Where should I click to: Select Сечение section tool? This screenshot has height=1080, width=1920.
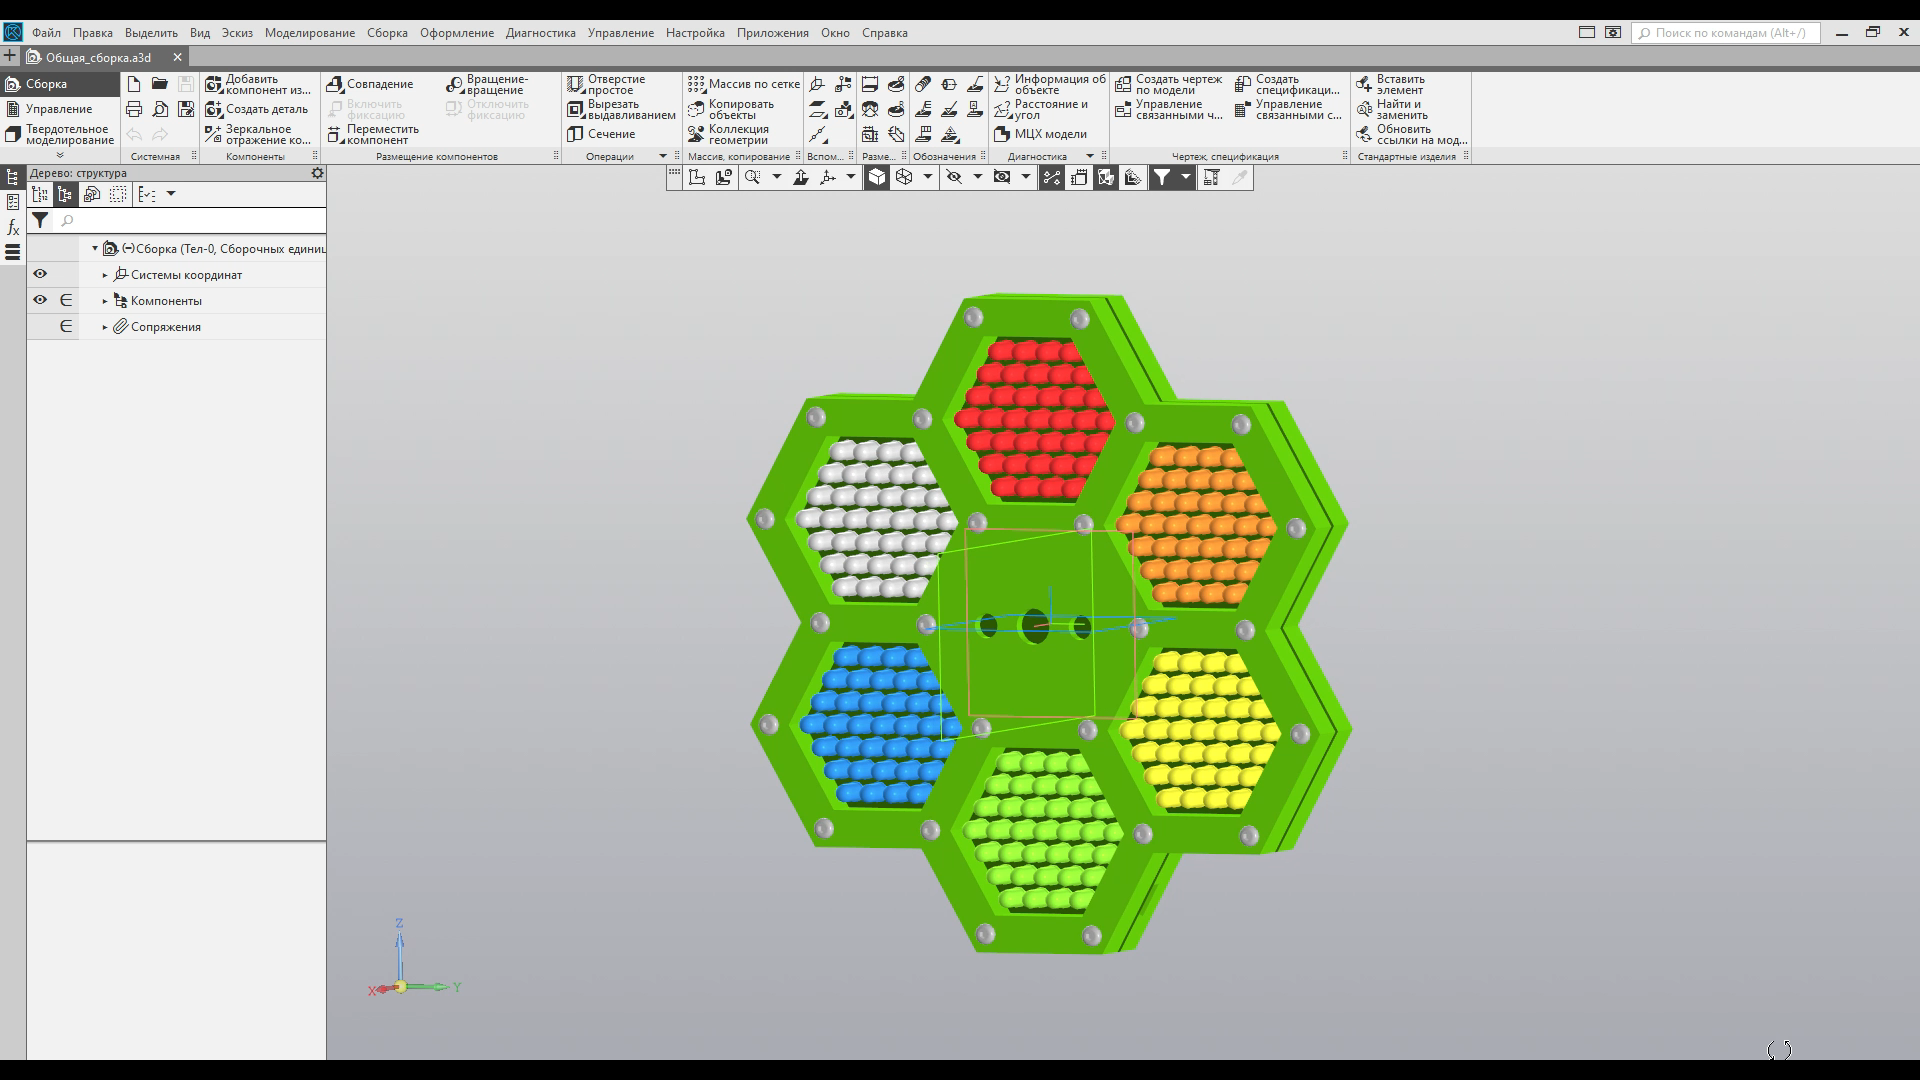[601, 134]
